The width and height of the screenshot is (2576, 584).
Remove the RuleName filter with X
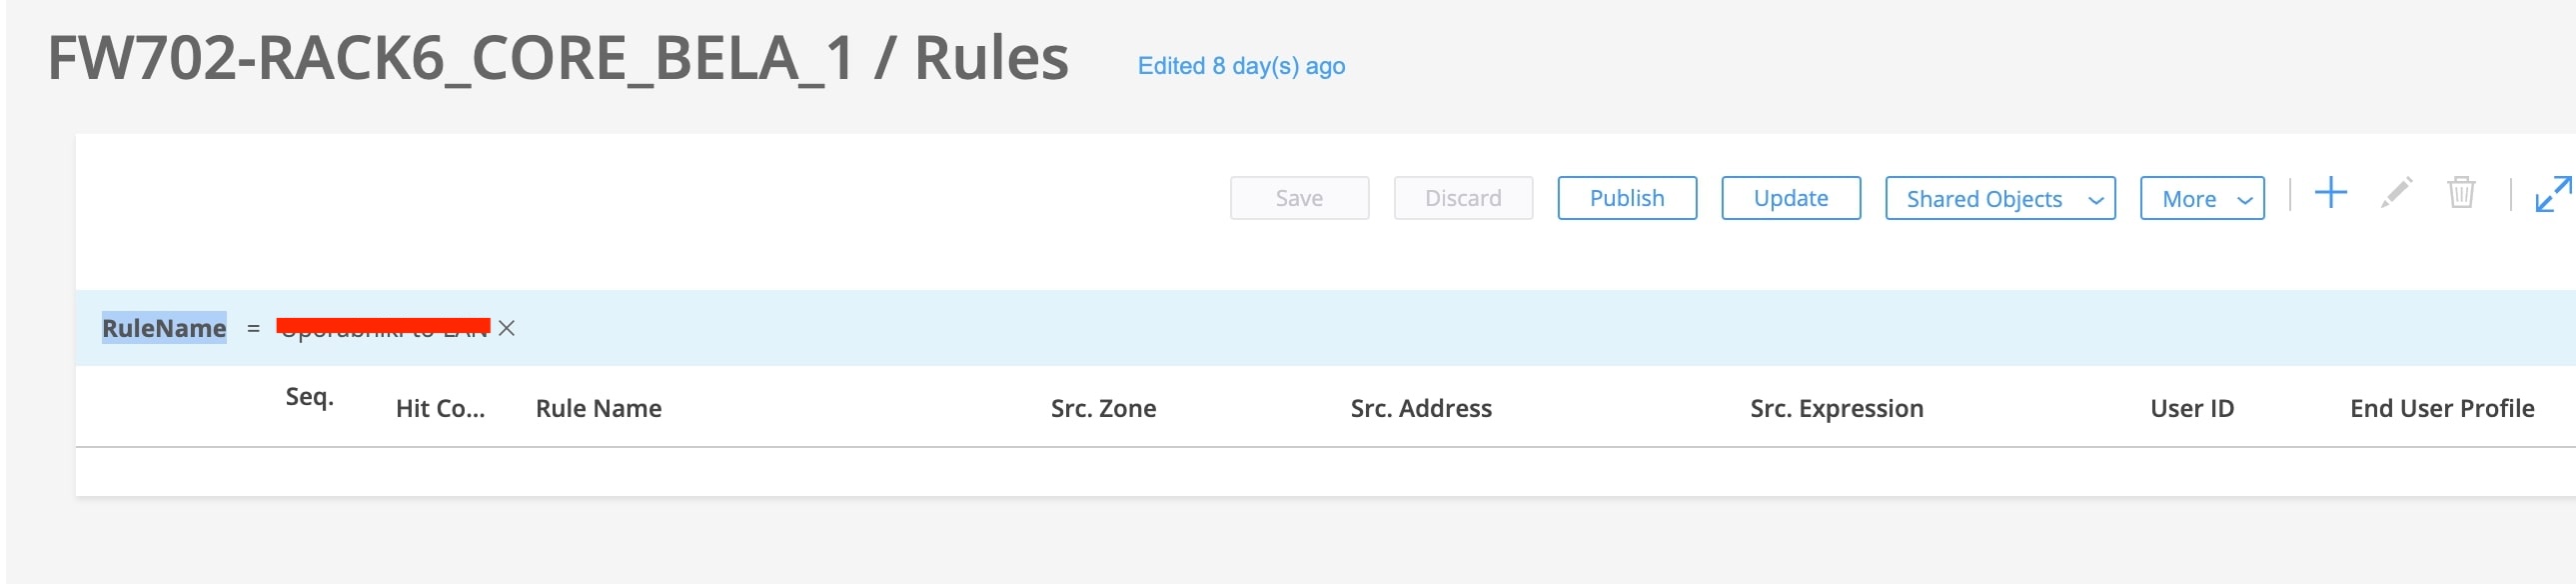click(x=506, y=328)
